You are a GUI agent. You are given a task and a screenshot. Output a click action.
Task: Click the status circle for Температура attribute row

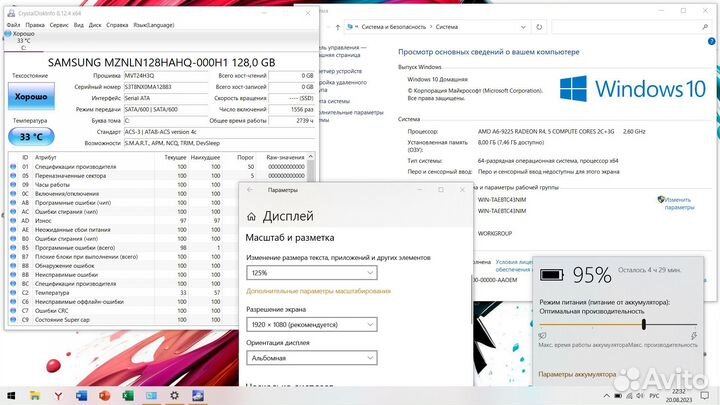point(13,292)
